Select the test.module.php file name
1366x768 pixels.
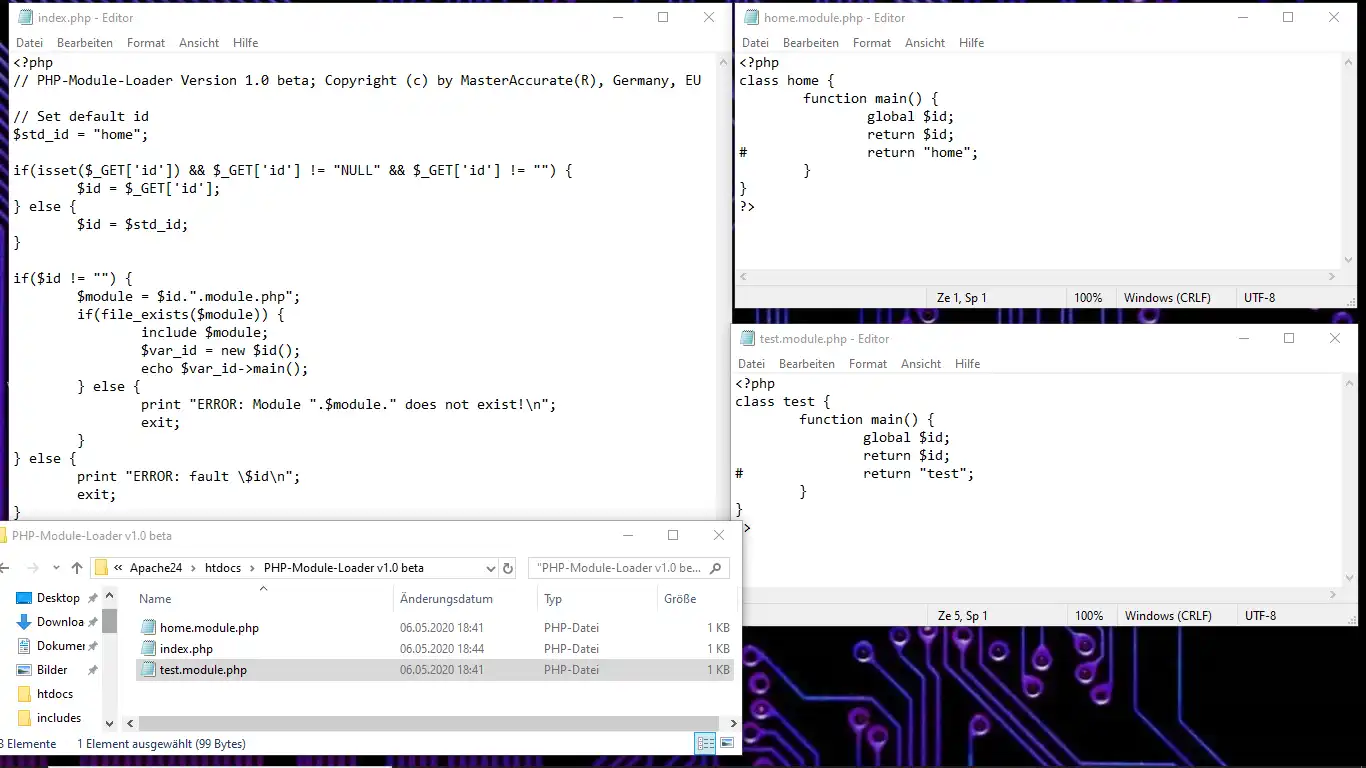tap(203, 670)
